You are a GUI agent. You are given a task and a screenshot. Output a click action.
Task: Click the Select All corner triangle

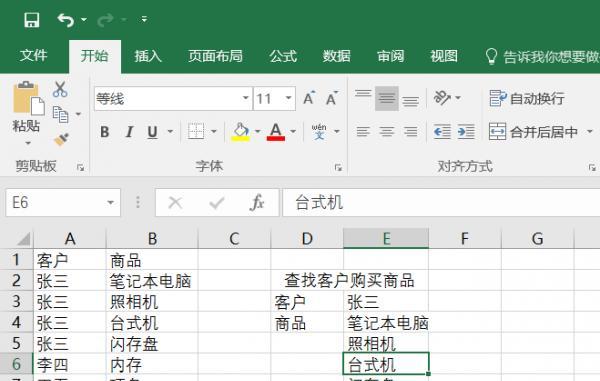click(x=23, y=239)
